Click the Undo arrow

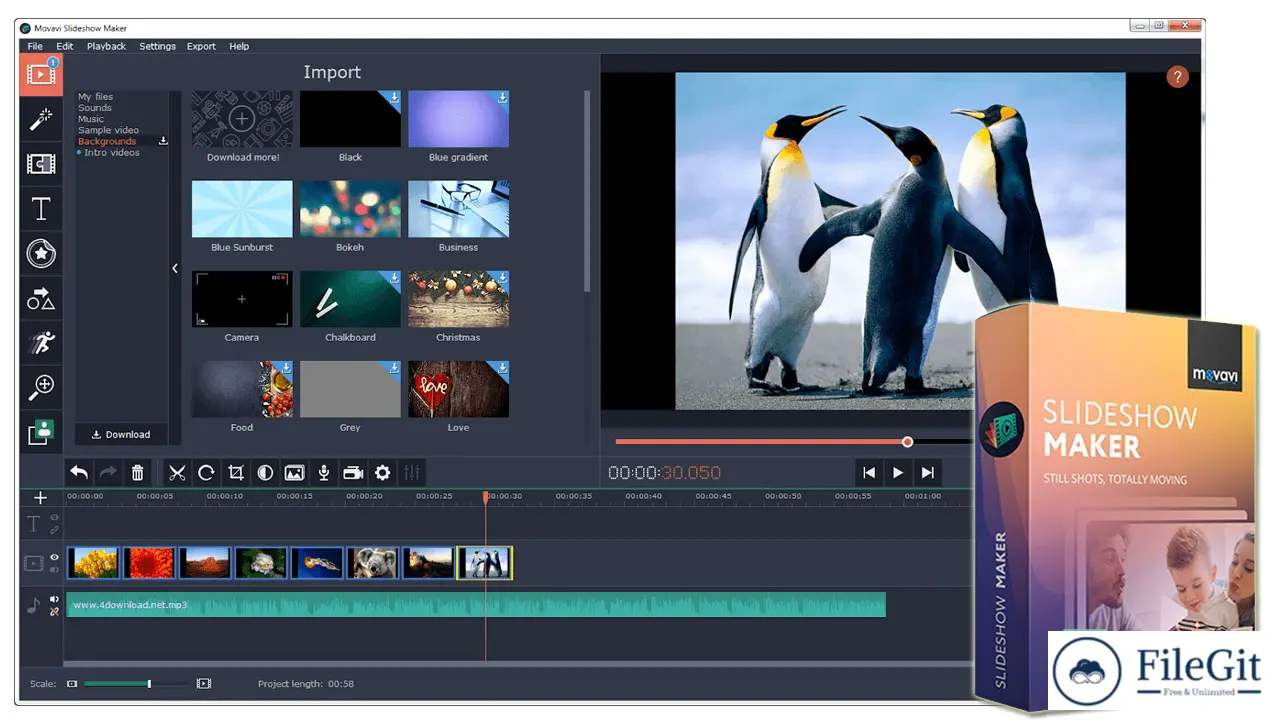79,473
